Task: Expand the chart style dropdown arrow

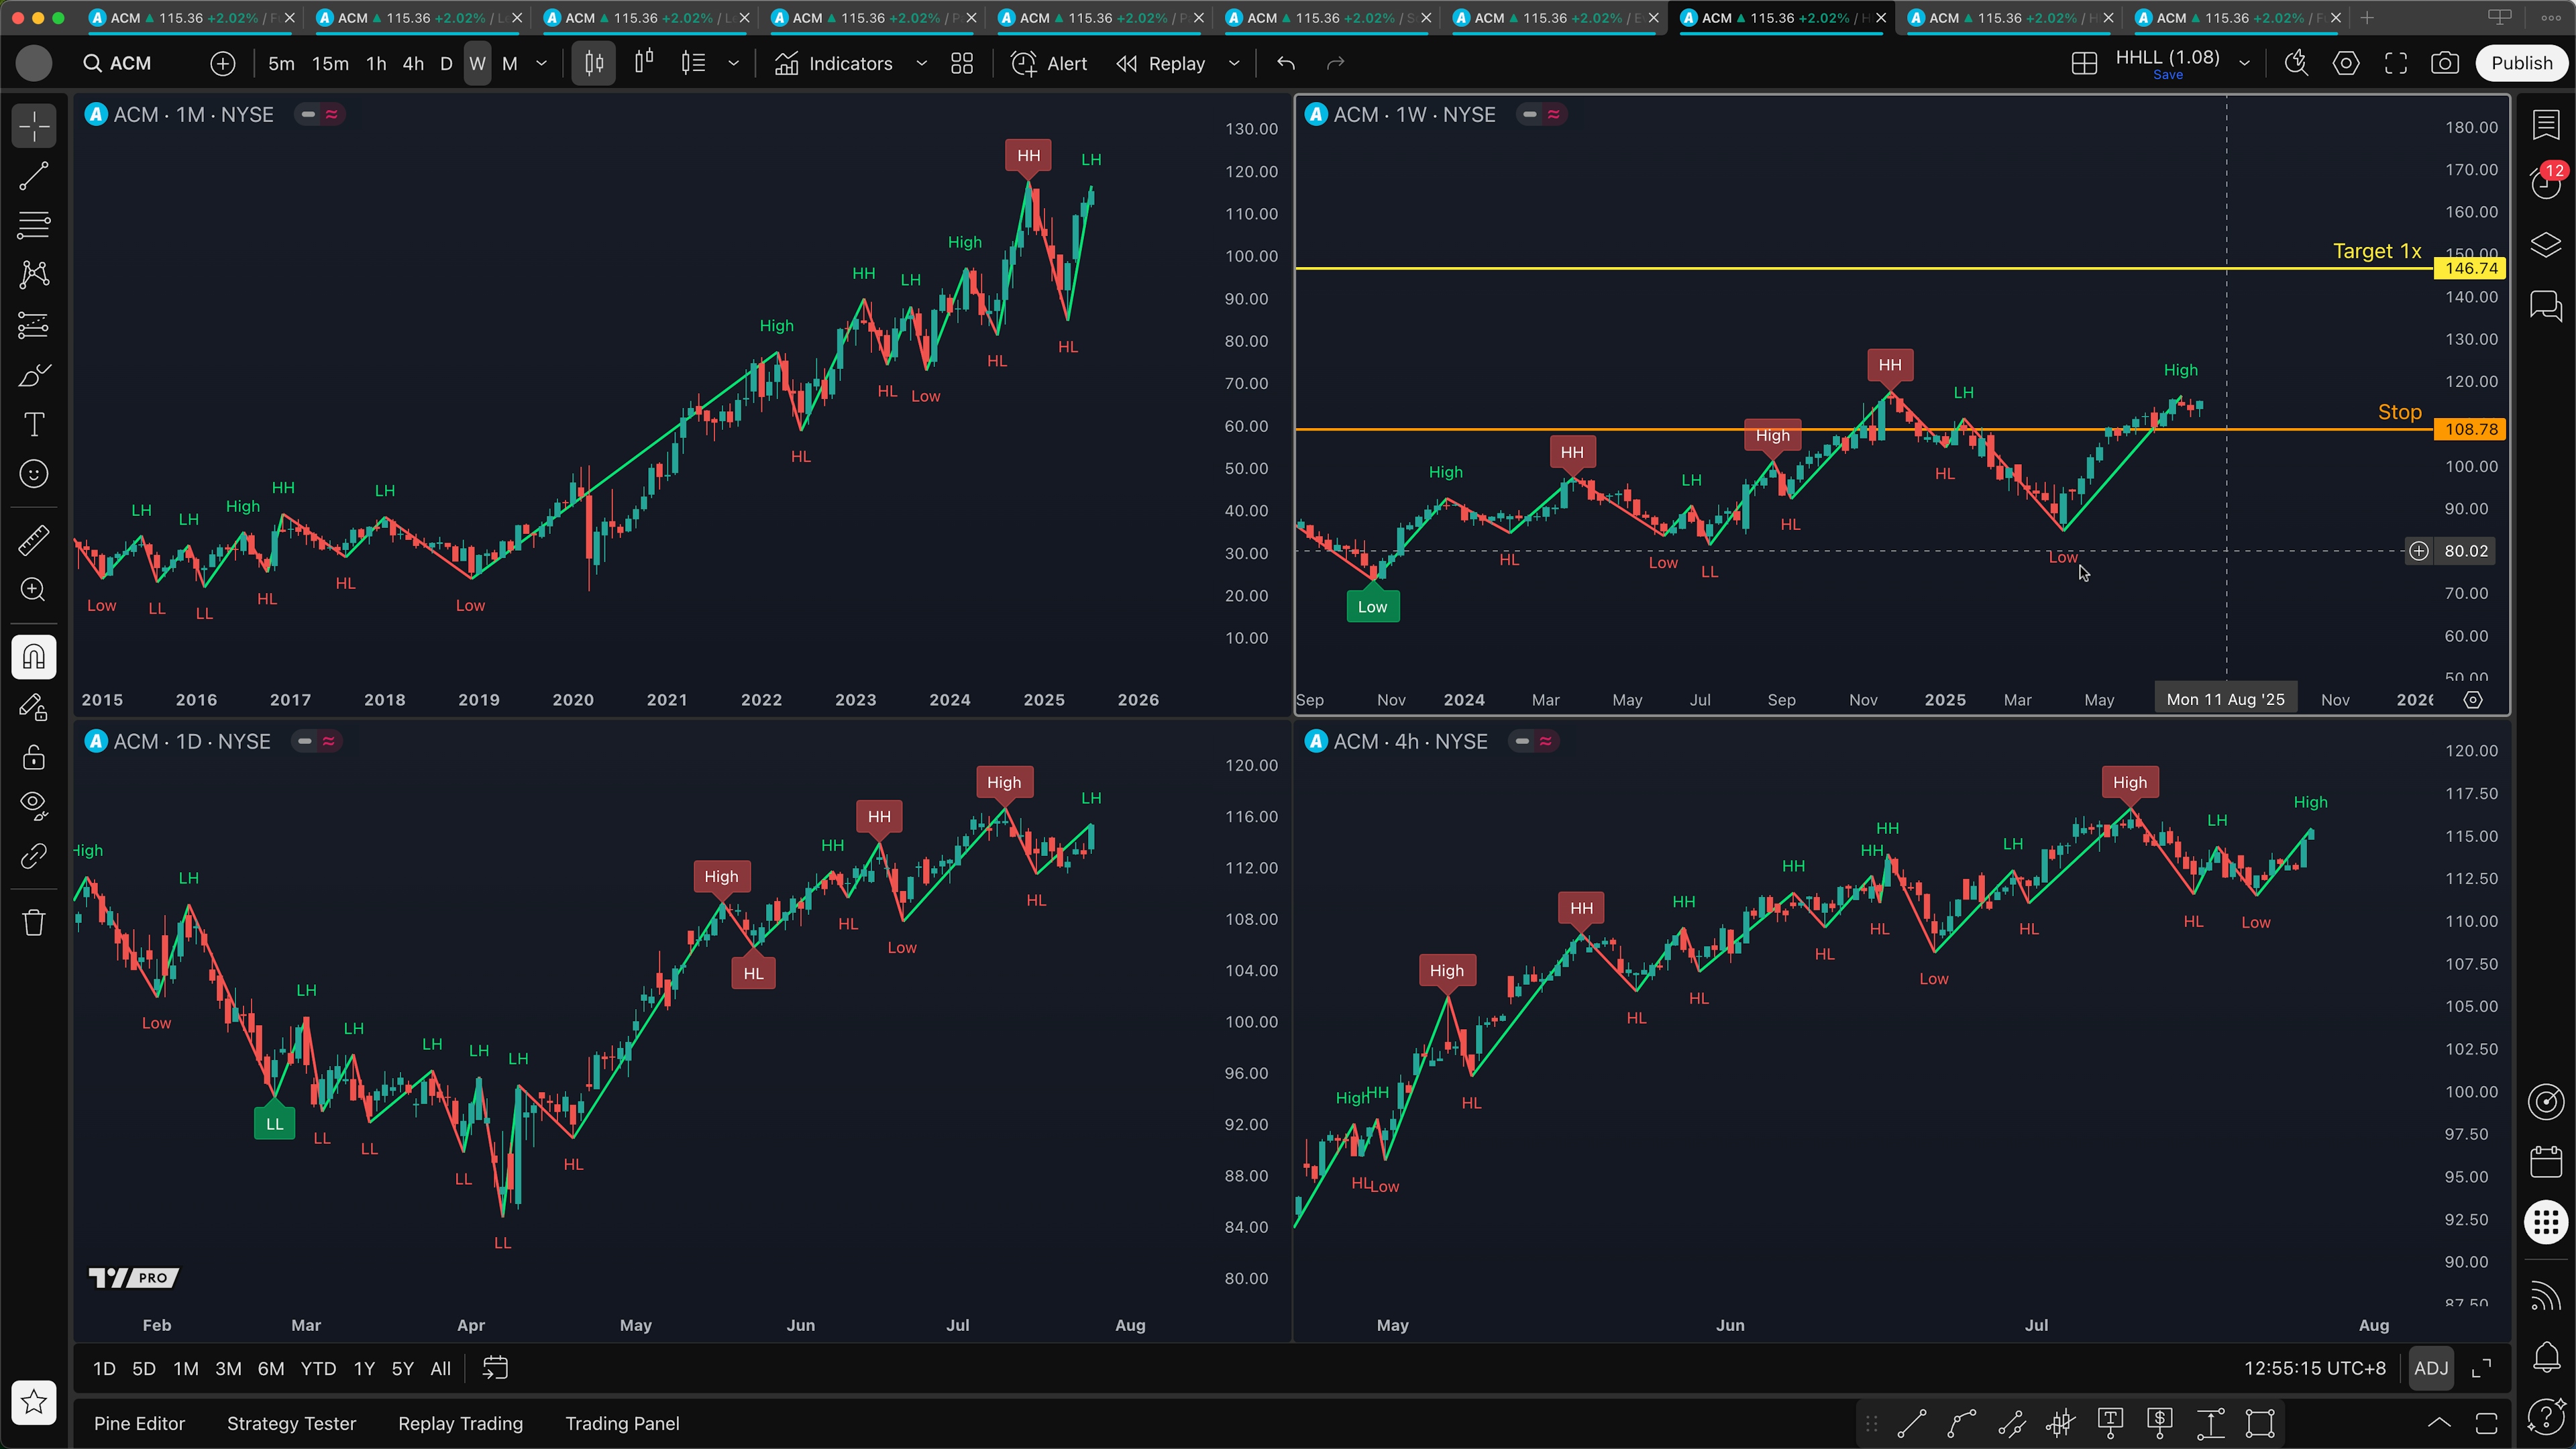Action: (x=733, y=63)
